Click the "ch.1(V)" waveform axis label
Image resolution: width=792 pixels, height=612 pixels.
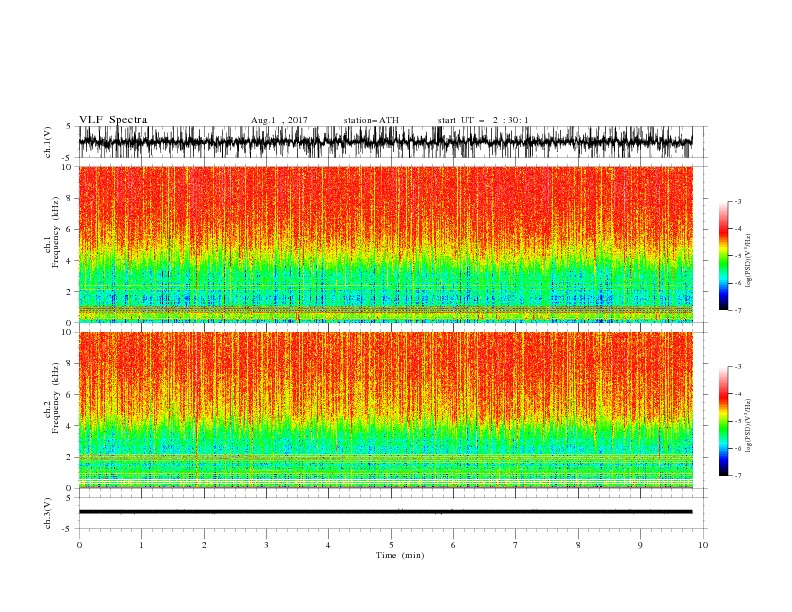(x=48, y=142)
